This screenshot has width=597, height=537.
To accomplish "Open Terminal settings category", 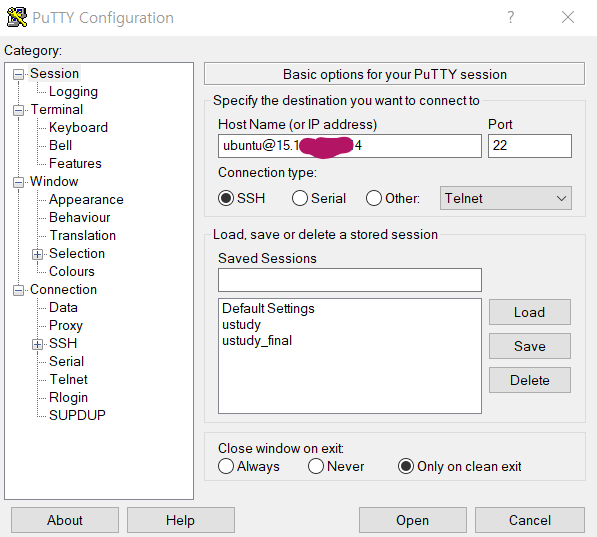I will 57,110.
